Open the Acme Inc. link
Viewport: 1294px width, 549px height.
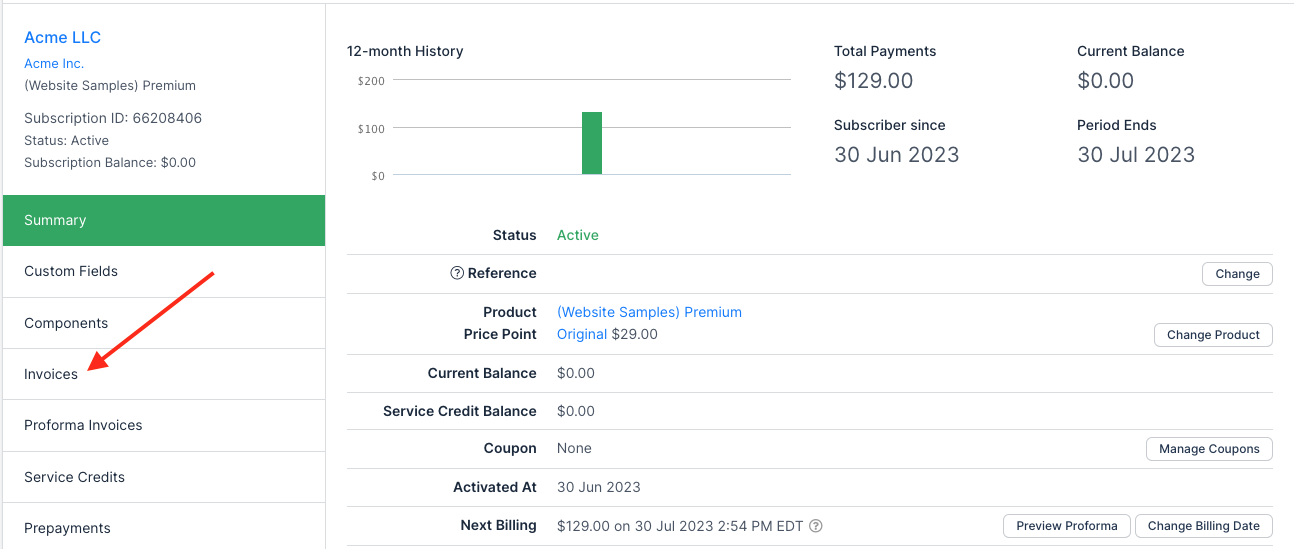pos(54,63)
